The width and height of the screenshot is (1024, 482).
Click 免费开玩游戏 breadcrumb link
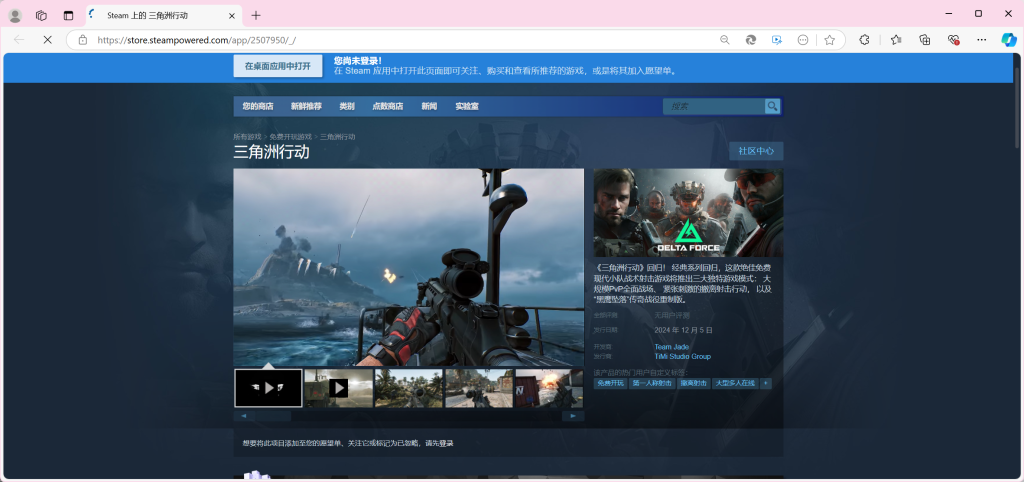coord(291,137)
